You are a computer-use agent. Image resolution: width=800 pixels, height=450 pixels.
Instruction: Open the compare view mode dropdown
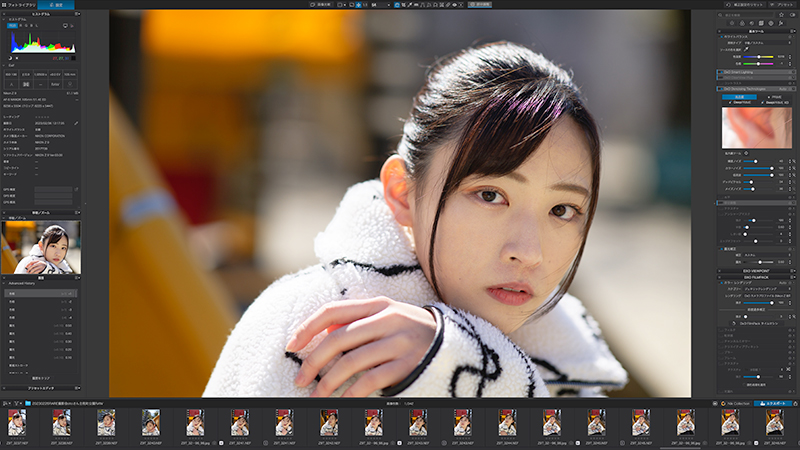[342, 5]
